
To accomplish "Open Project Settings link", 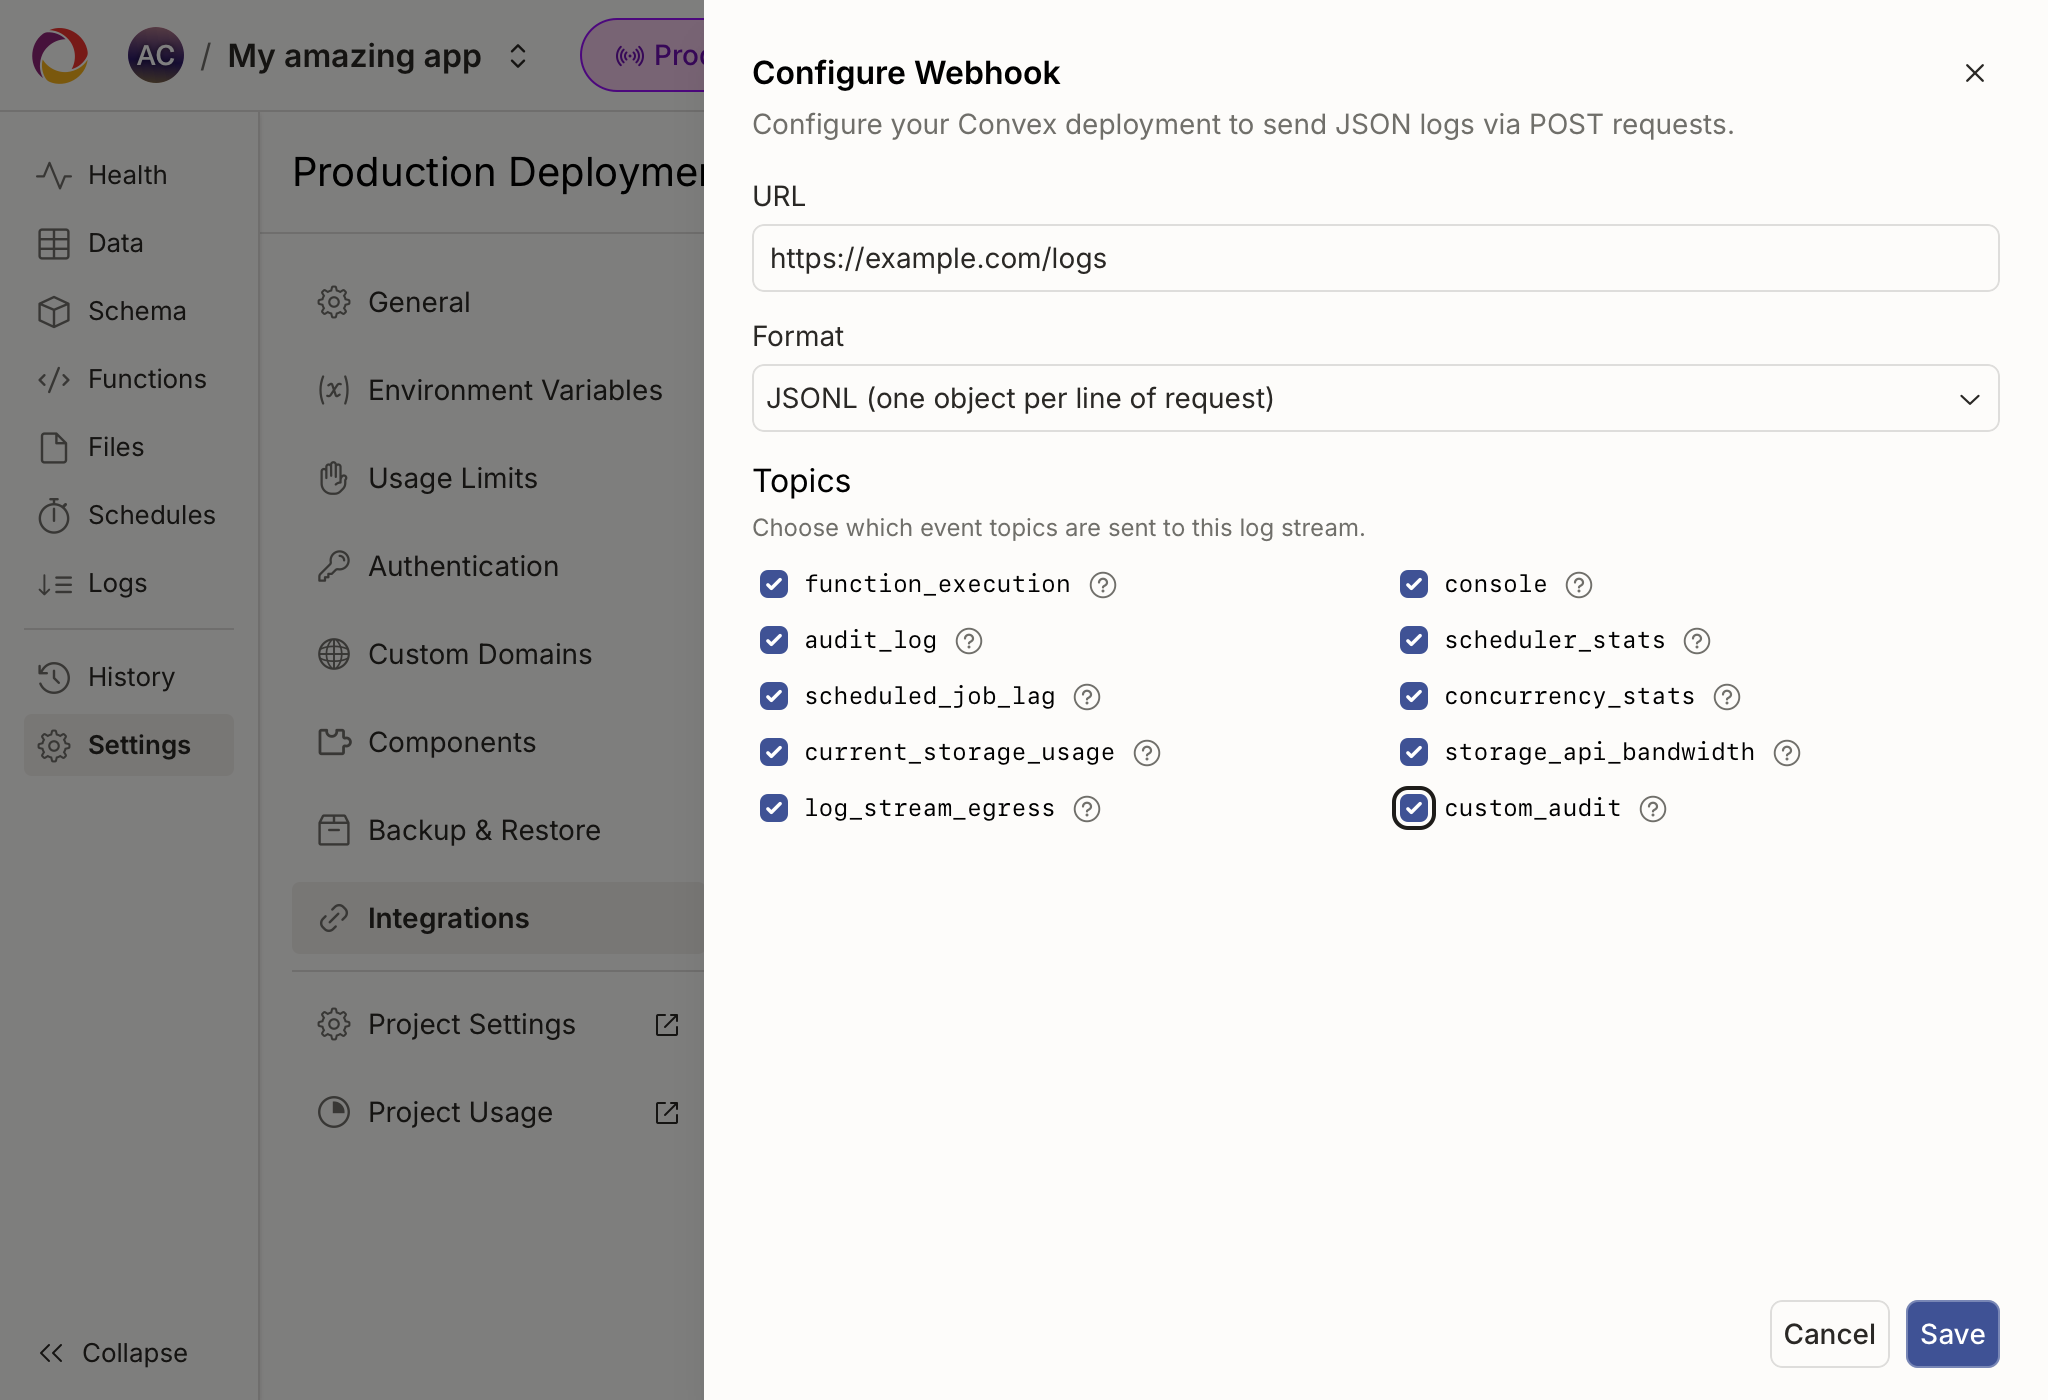I will [x=498, y=1024].
